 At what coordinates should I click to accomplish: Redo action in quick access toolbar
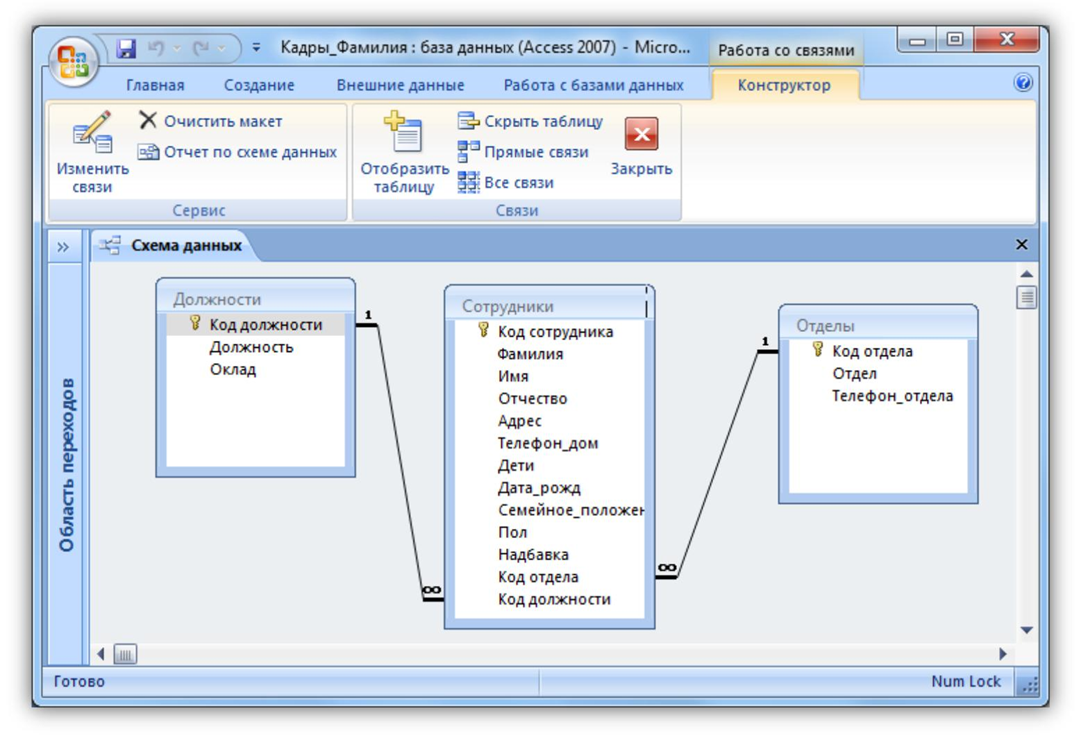pos(201,48)
